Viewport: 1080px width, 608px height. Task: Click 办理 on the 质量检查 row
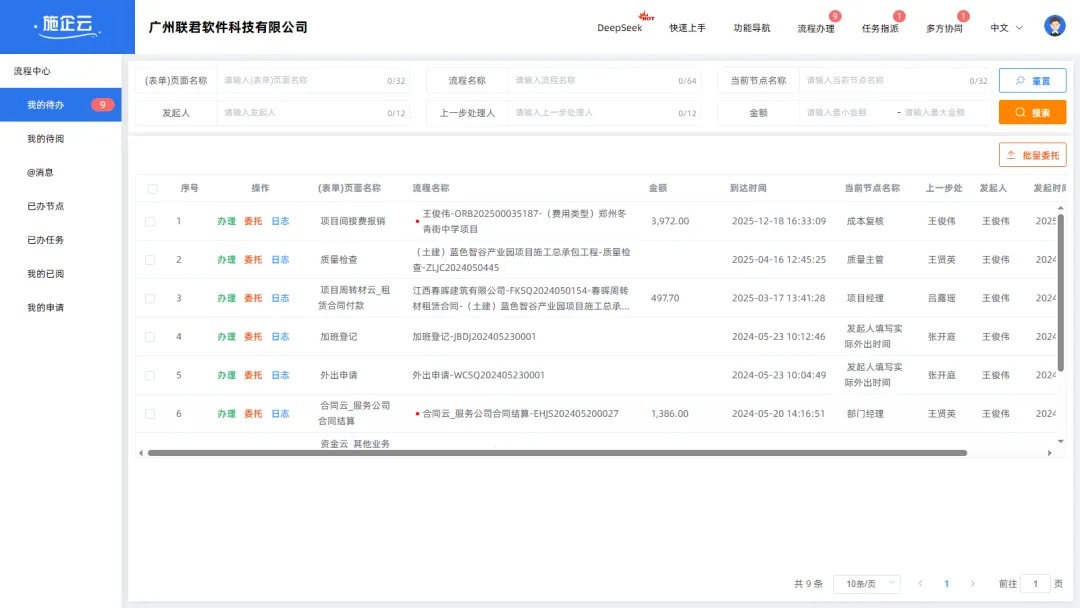(x=225, y=259)
